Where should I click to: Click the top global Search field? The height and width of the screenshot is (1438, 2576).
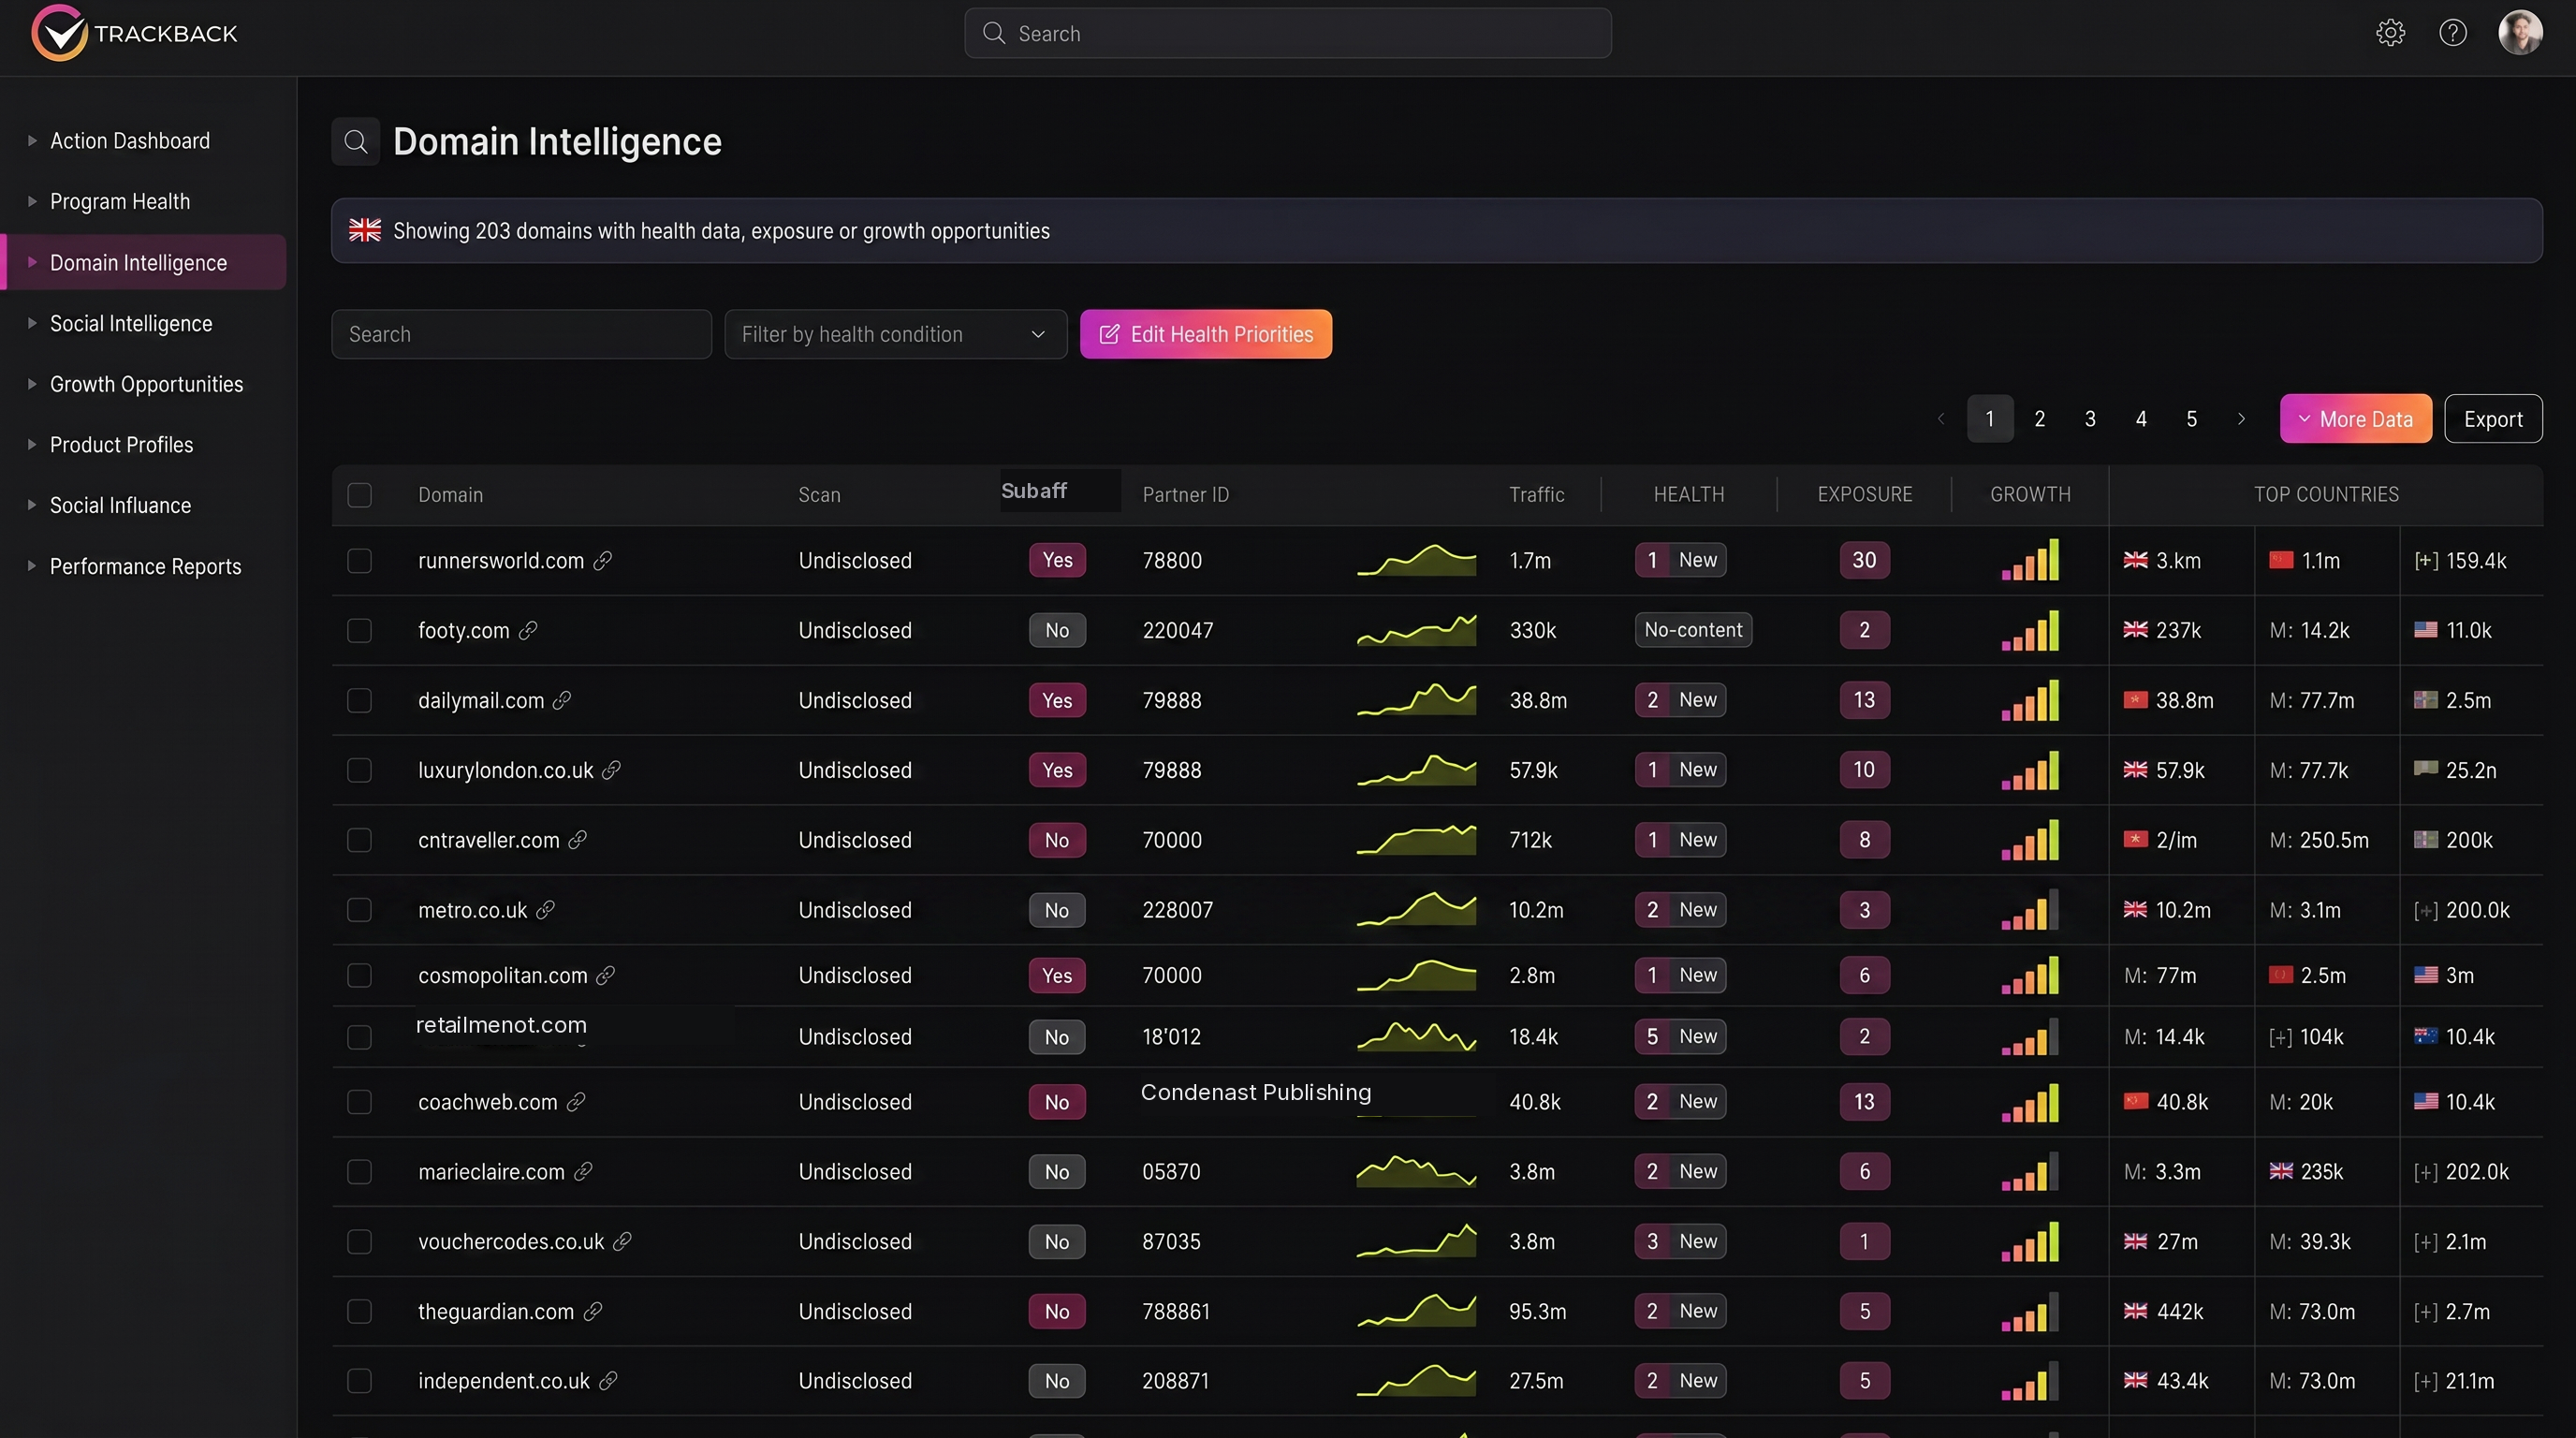(1287, 33)
